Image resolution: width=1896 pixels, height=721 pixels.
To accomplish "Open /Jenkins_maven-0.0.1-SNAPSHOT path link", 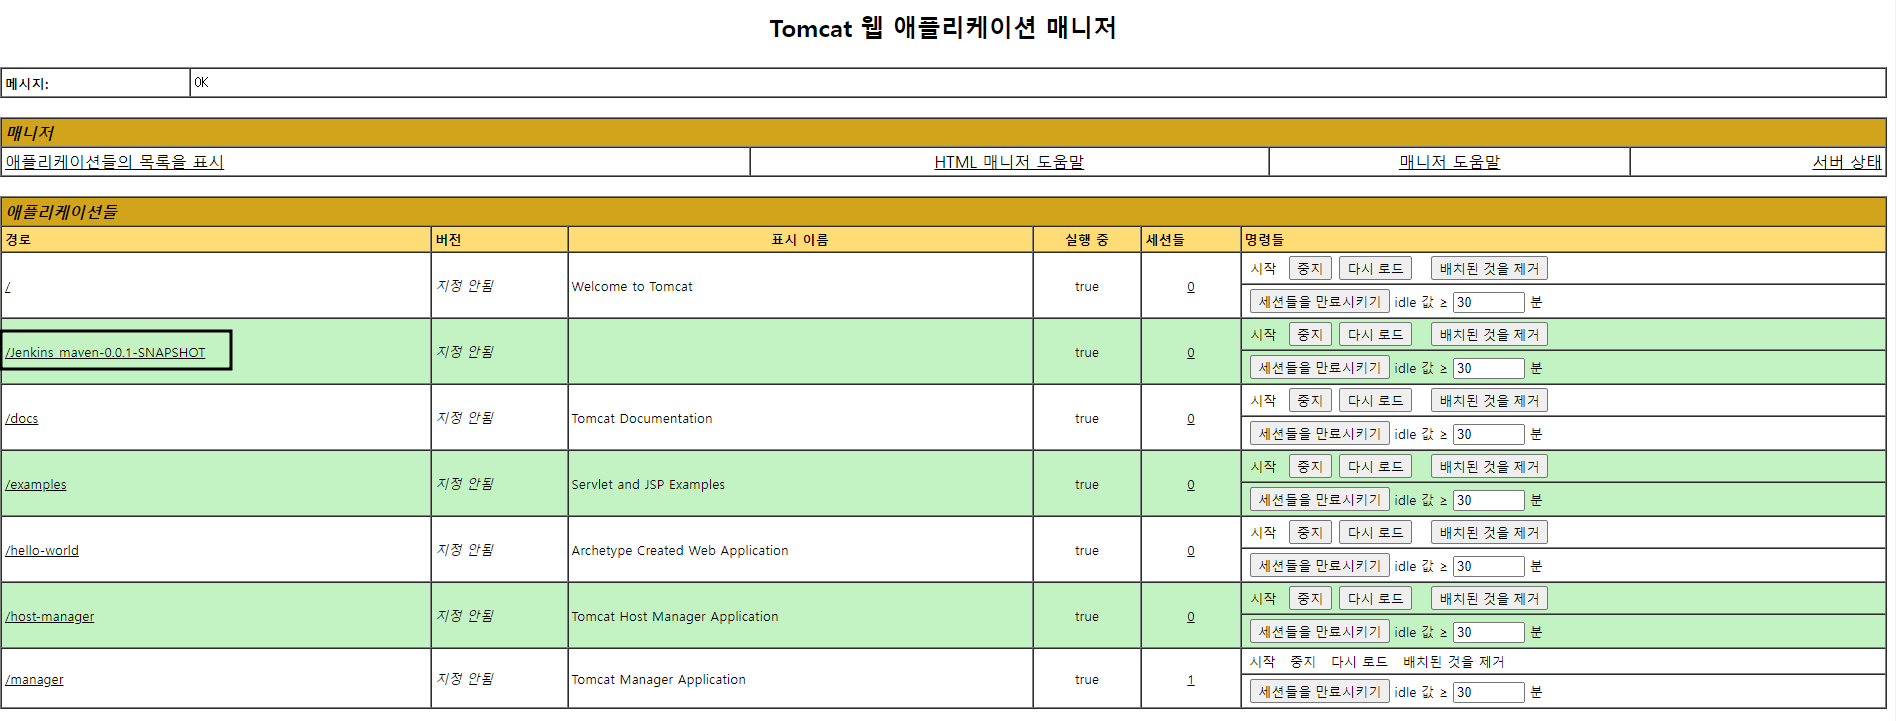I will coord(105,353).
